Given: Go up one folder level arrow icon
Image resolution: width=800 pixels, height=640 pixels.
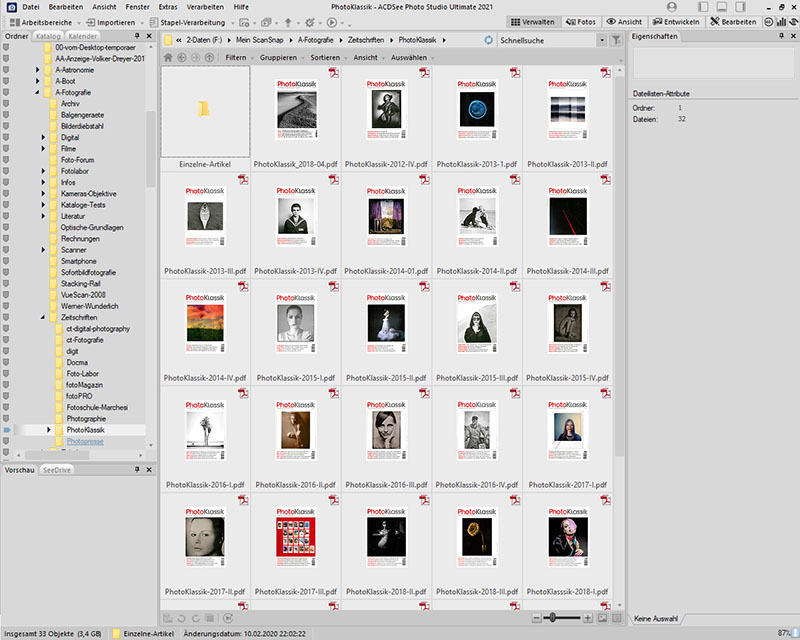Looking at the screenshot, I should pyautogui.click(x=209, y=58).
